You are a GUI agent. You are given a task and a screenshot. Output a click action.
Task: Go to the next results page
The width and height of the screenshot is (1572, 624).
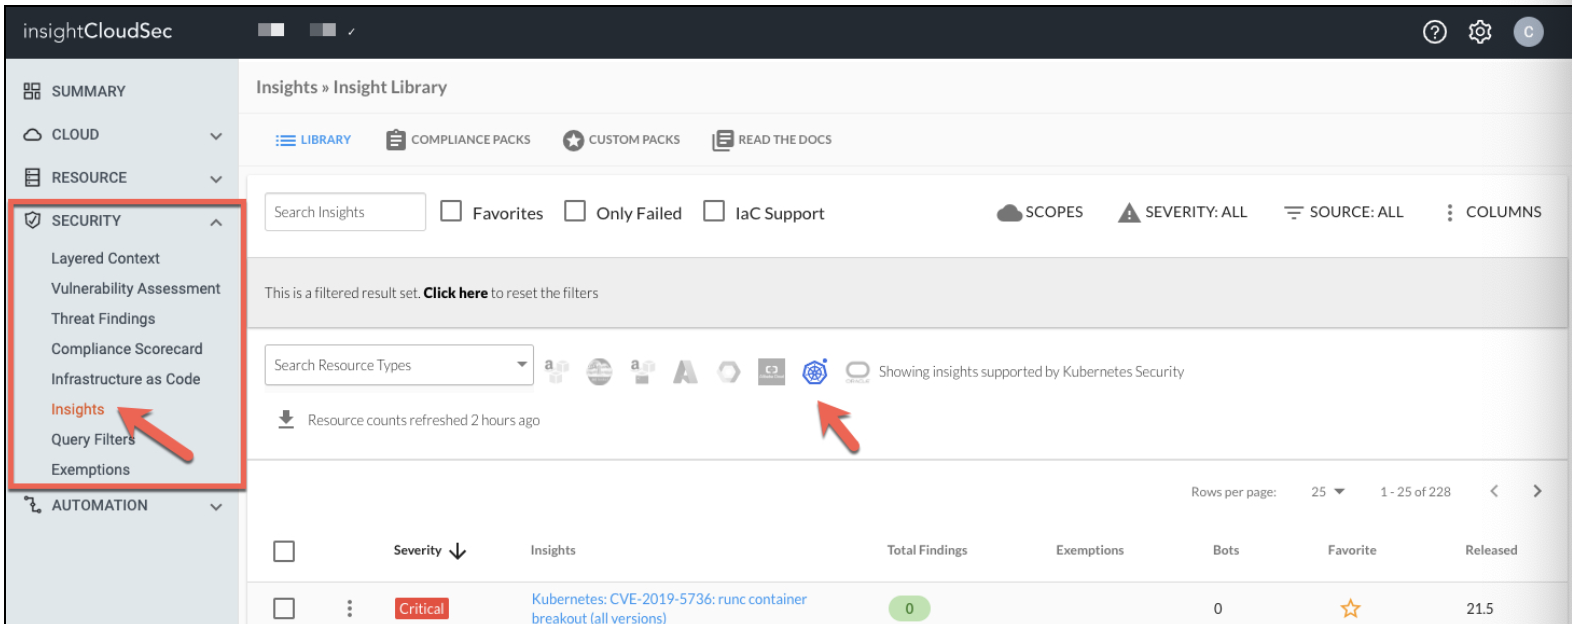tap(1537, 491)
